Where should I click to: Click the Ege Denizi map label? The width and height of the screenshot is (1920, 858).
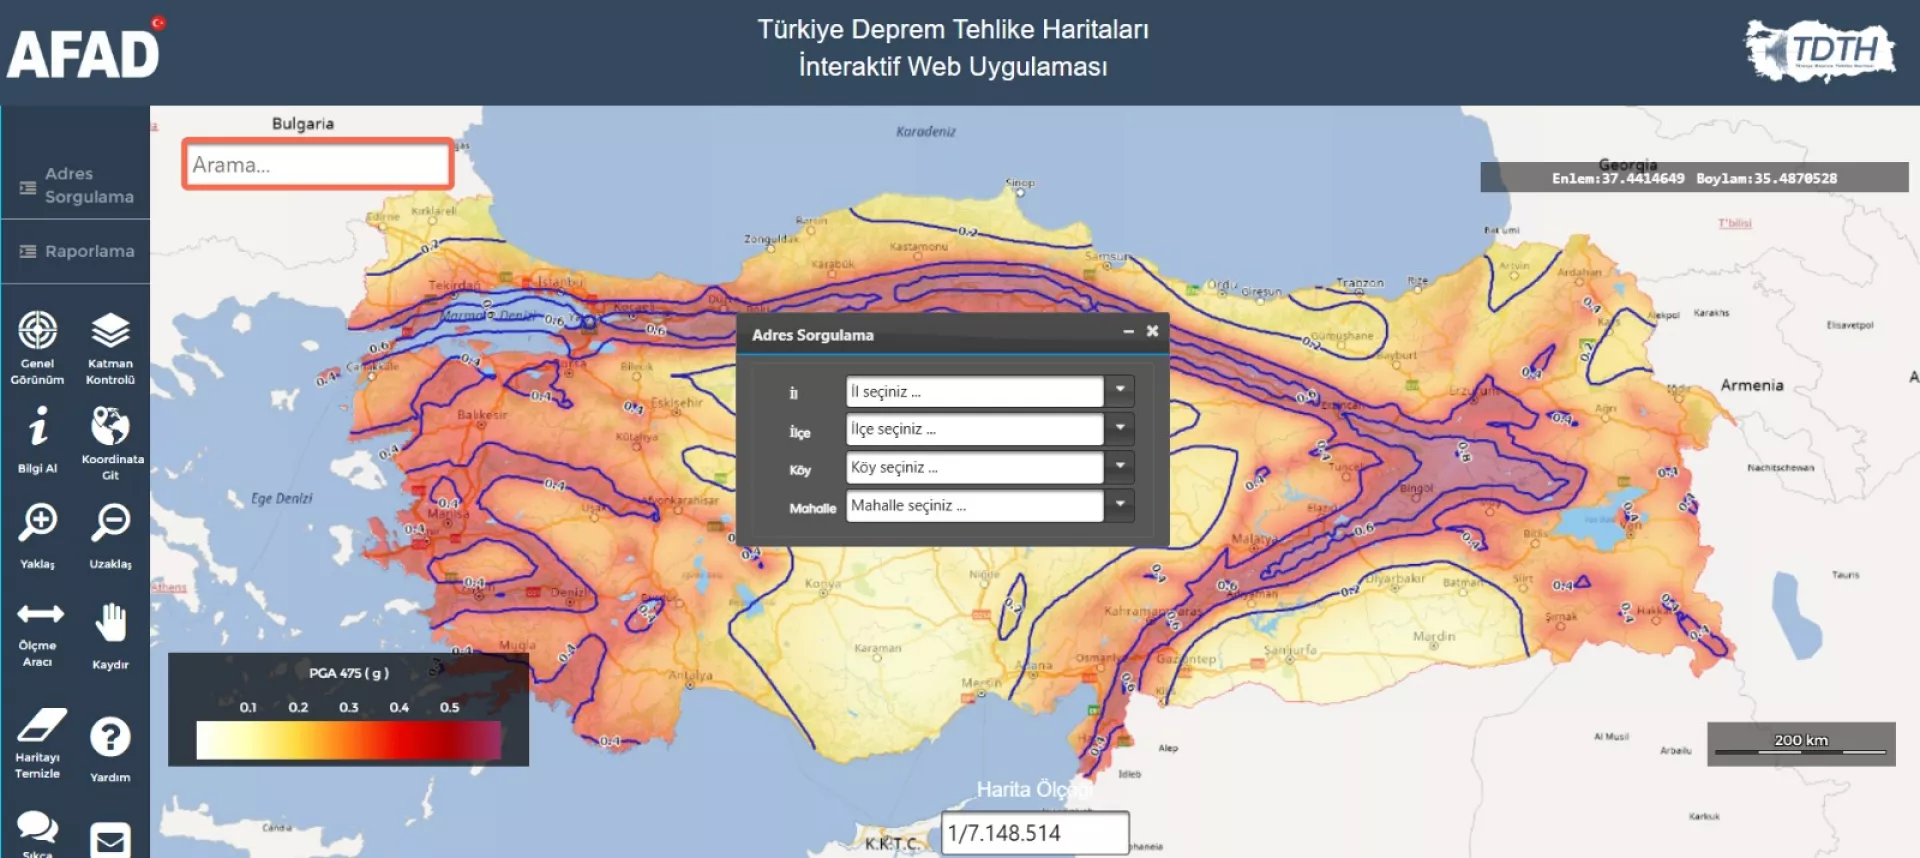(x=281, y=498)
